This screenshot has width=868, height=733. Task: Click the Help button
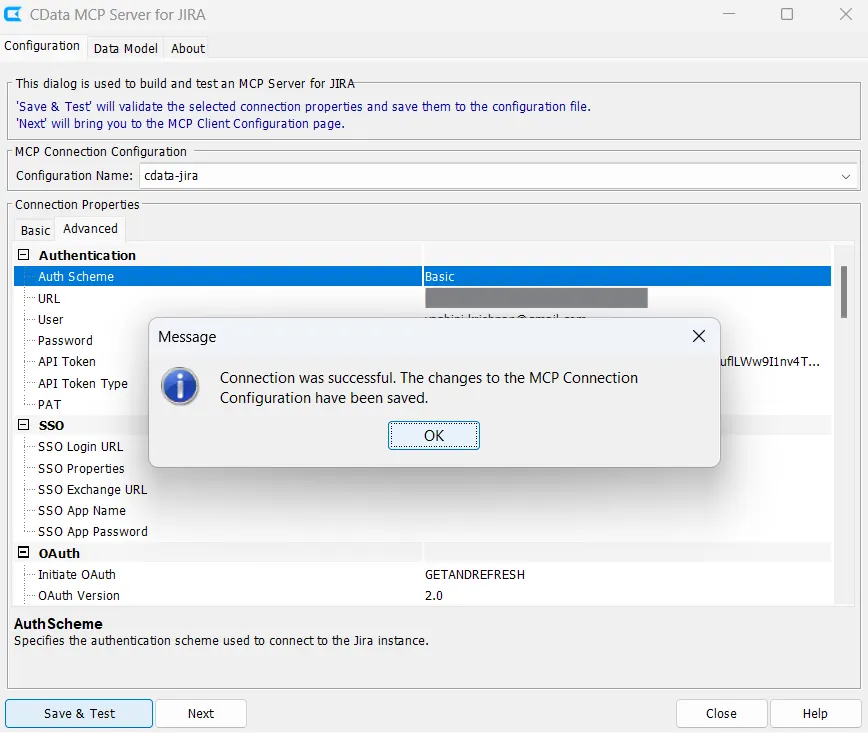point(815,714)
